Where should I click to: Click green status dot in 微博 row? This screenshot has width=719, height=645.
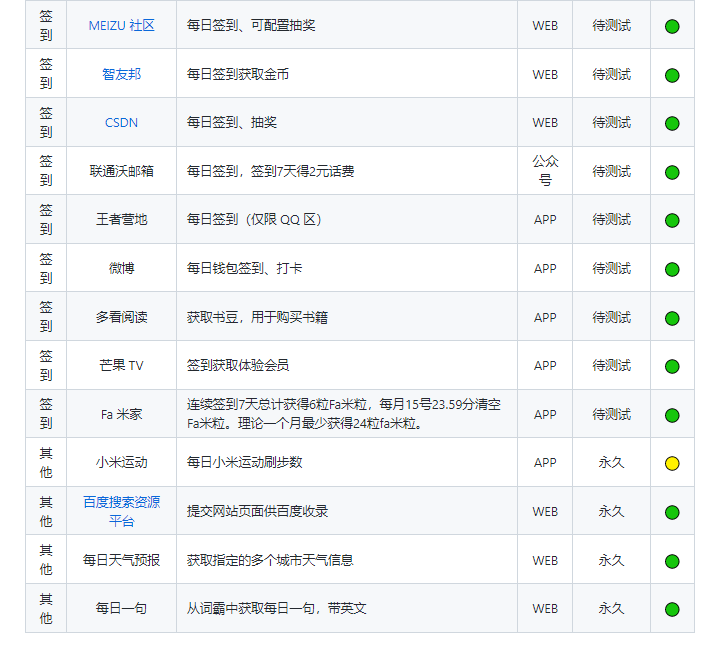[672, 269]
